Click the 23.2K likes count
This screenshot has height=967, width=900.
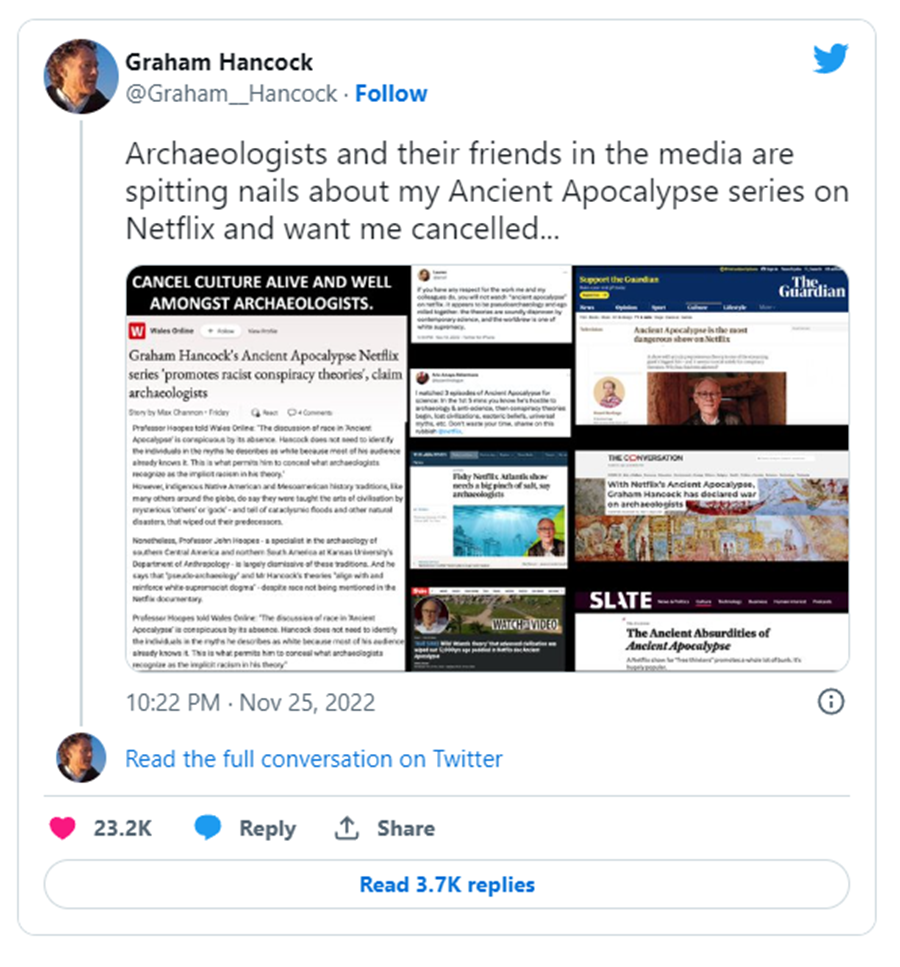click(122, 828)
